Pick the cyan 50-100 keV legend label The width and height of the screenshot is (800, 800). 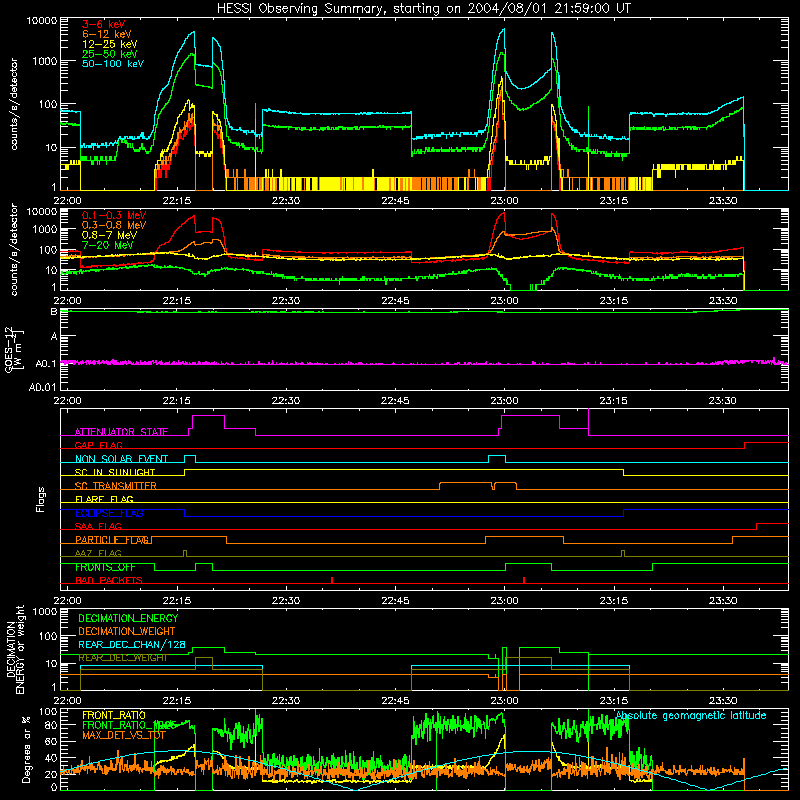pyautogui.click(x=113, y=64)
